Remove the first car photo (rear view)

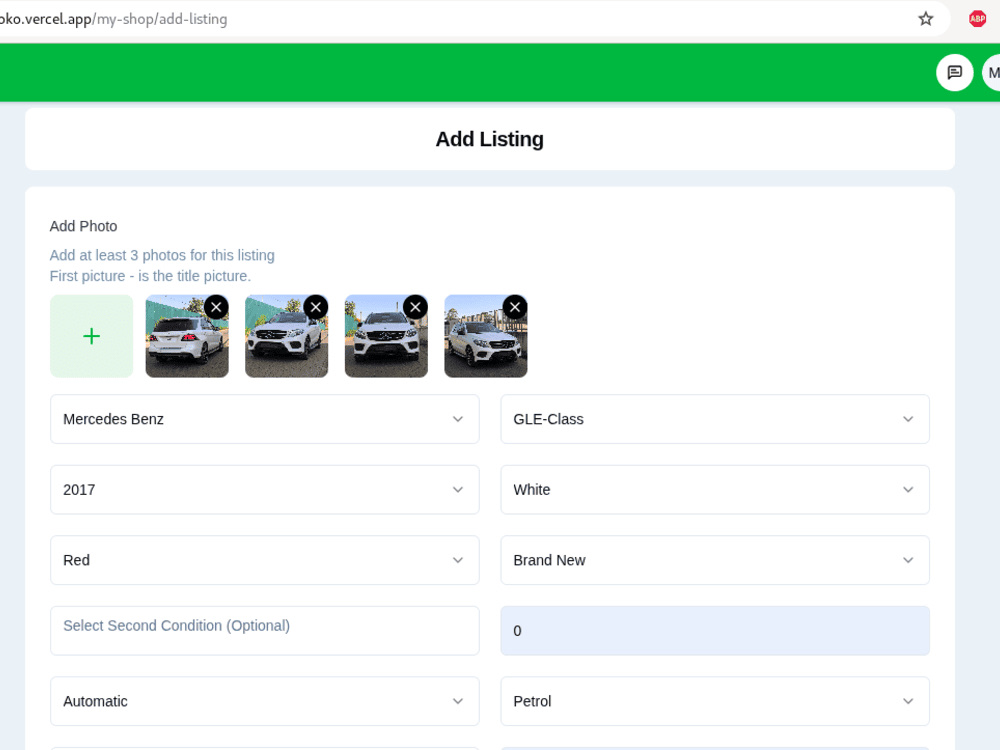(x=216, y=307)
